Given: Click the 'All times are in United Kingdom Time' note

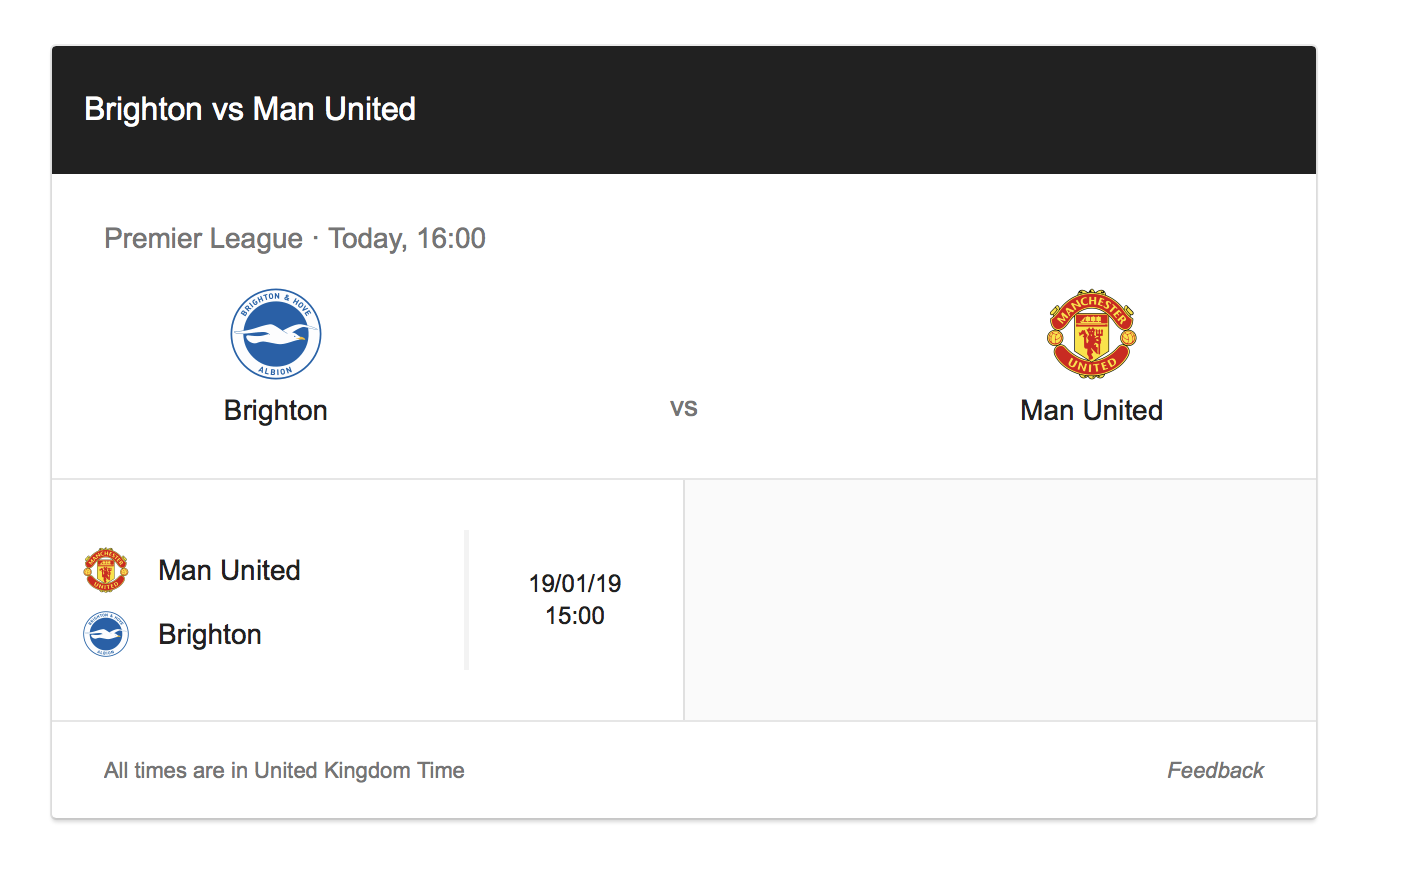Looking at the screenshot, I should point(284,770).
